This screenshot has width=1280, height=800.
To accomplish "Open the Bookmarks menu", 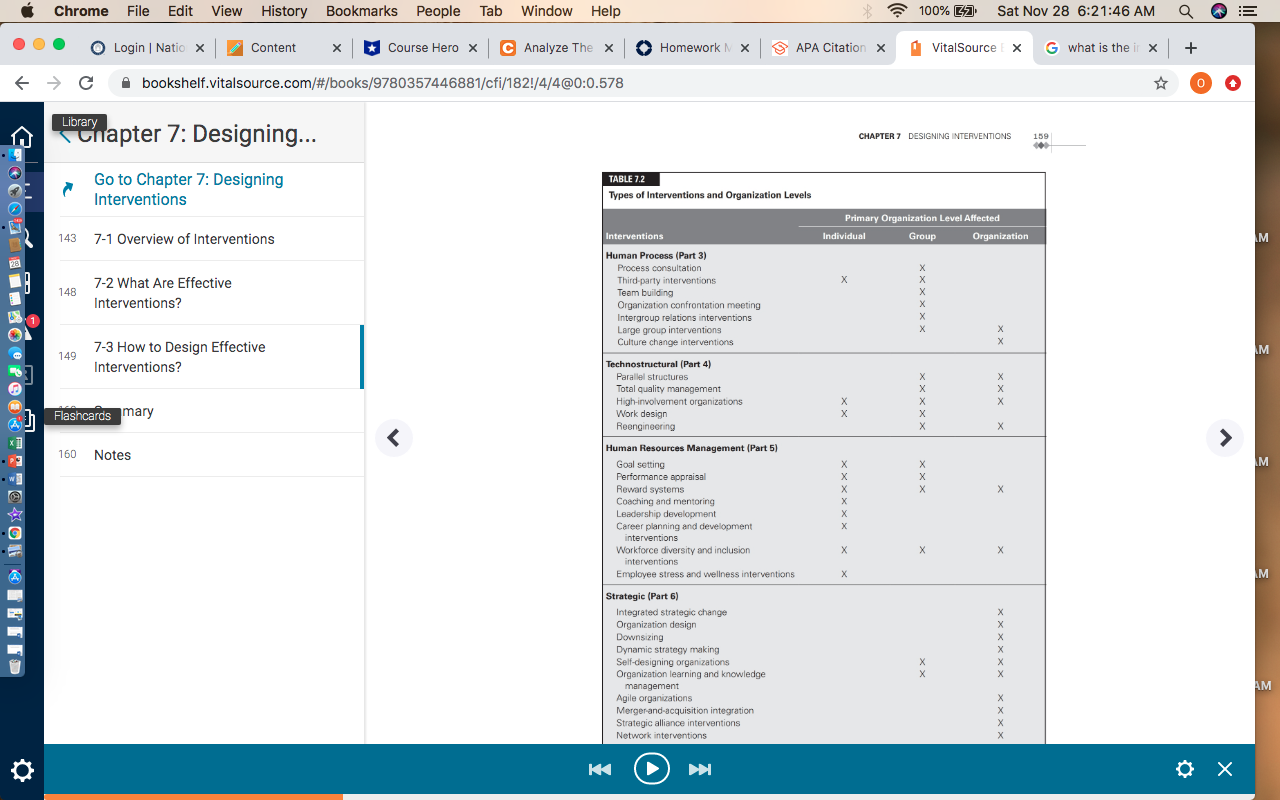I will pos(362,11).
